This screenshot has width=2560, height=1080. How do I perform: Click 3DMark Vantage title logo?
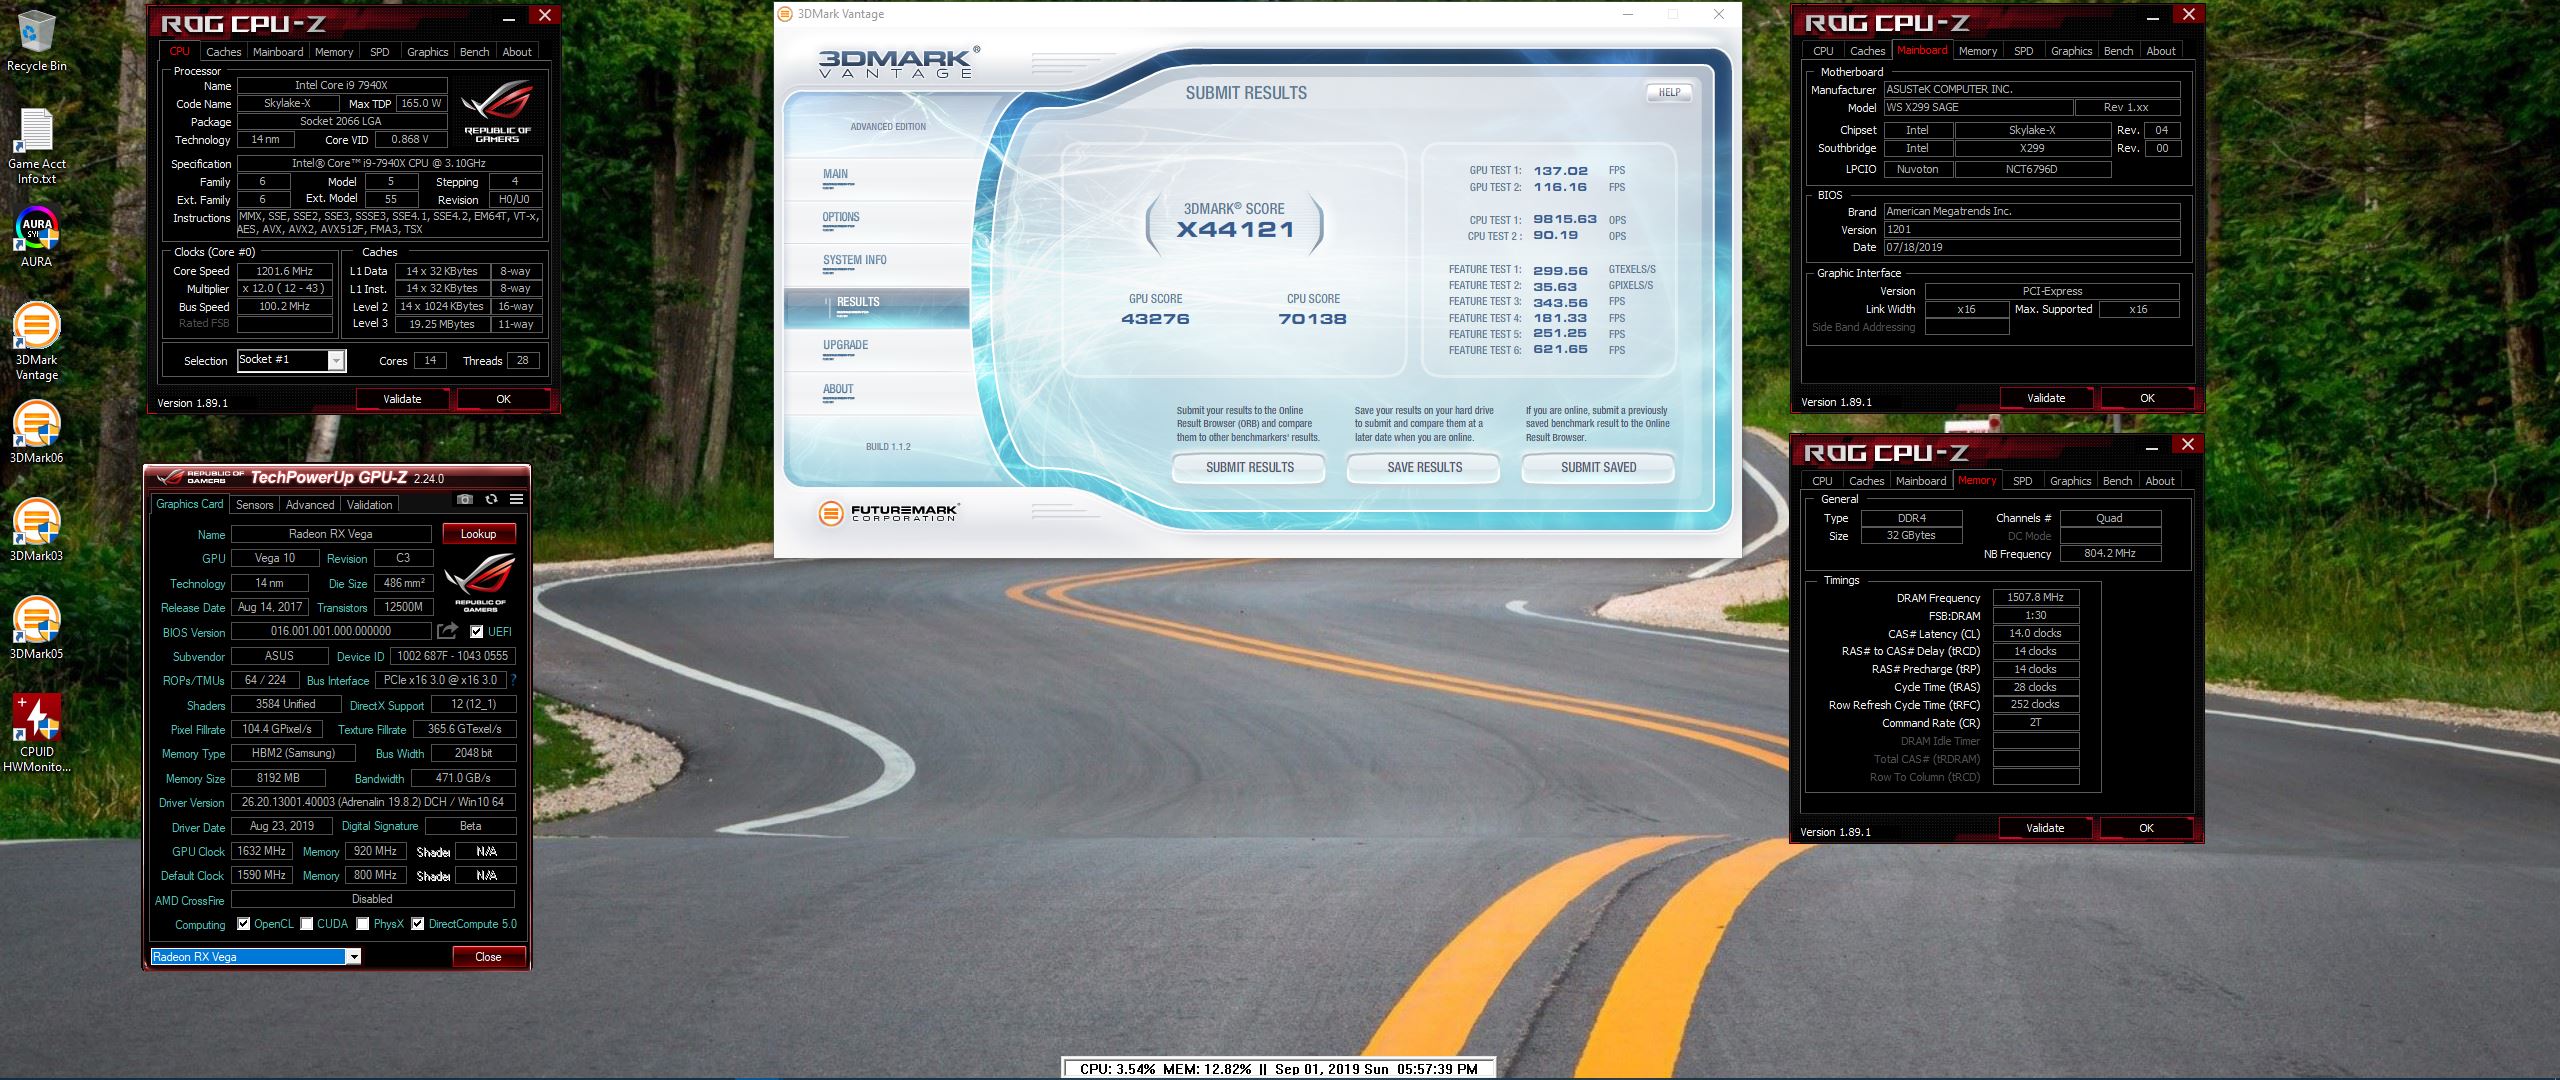[x=898, y=61]
